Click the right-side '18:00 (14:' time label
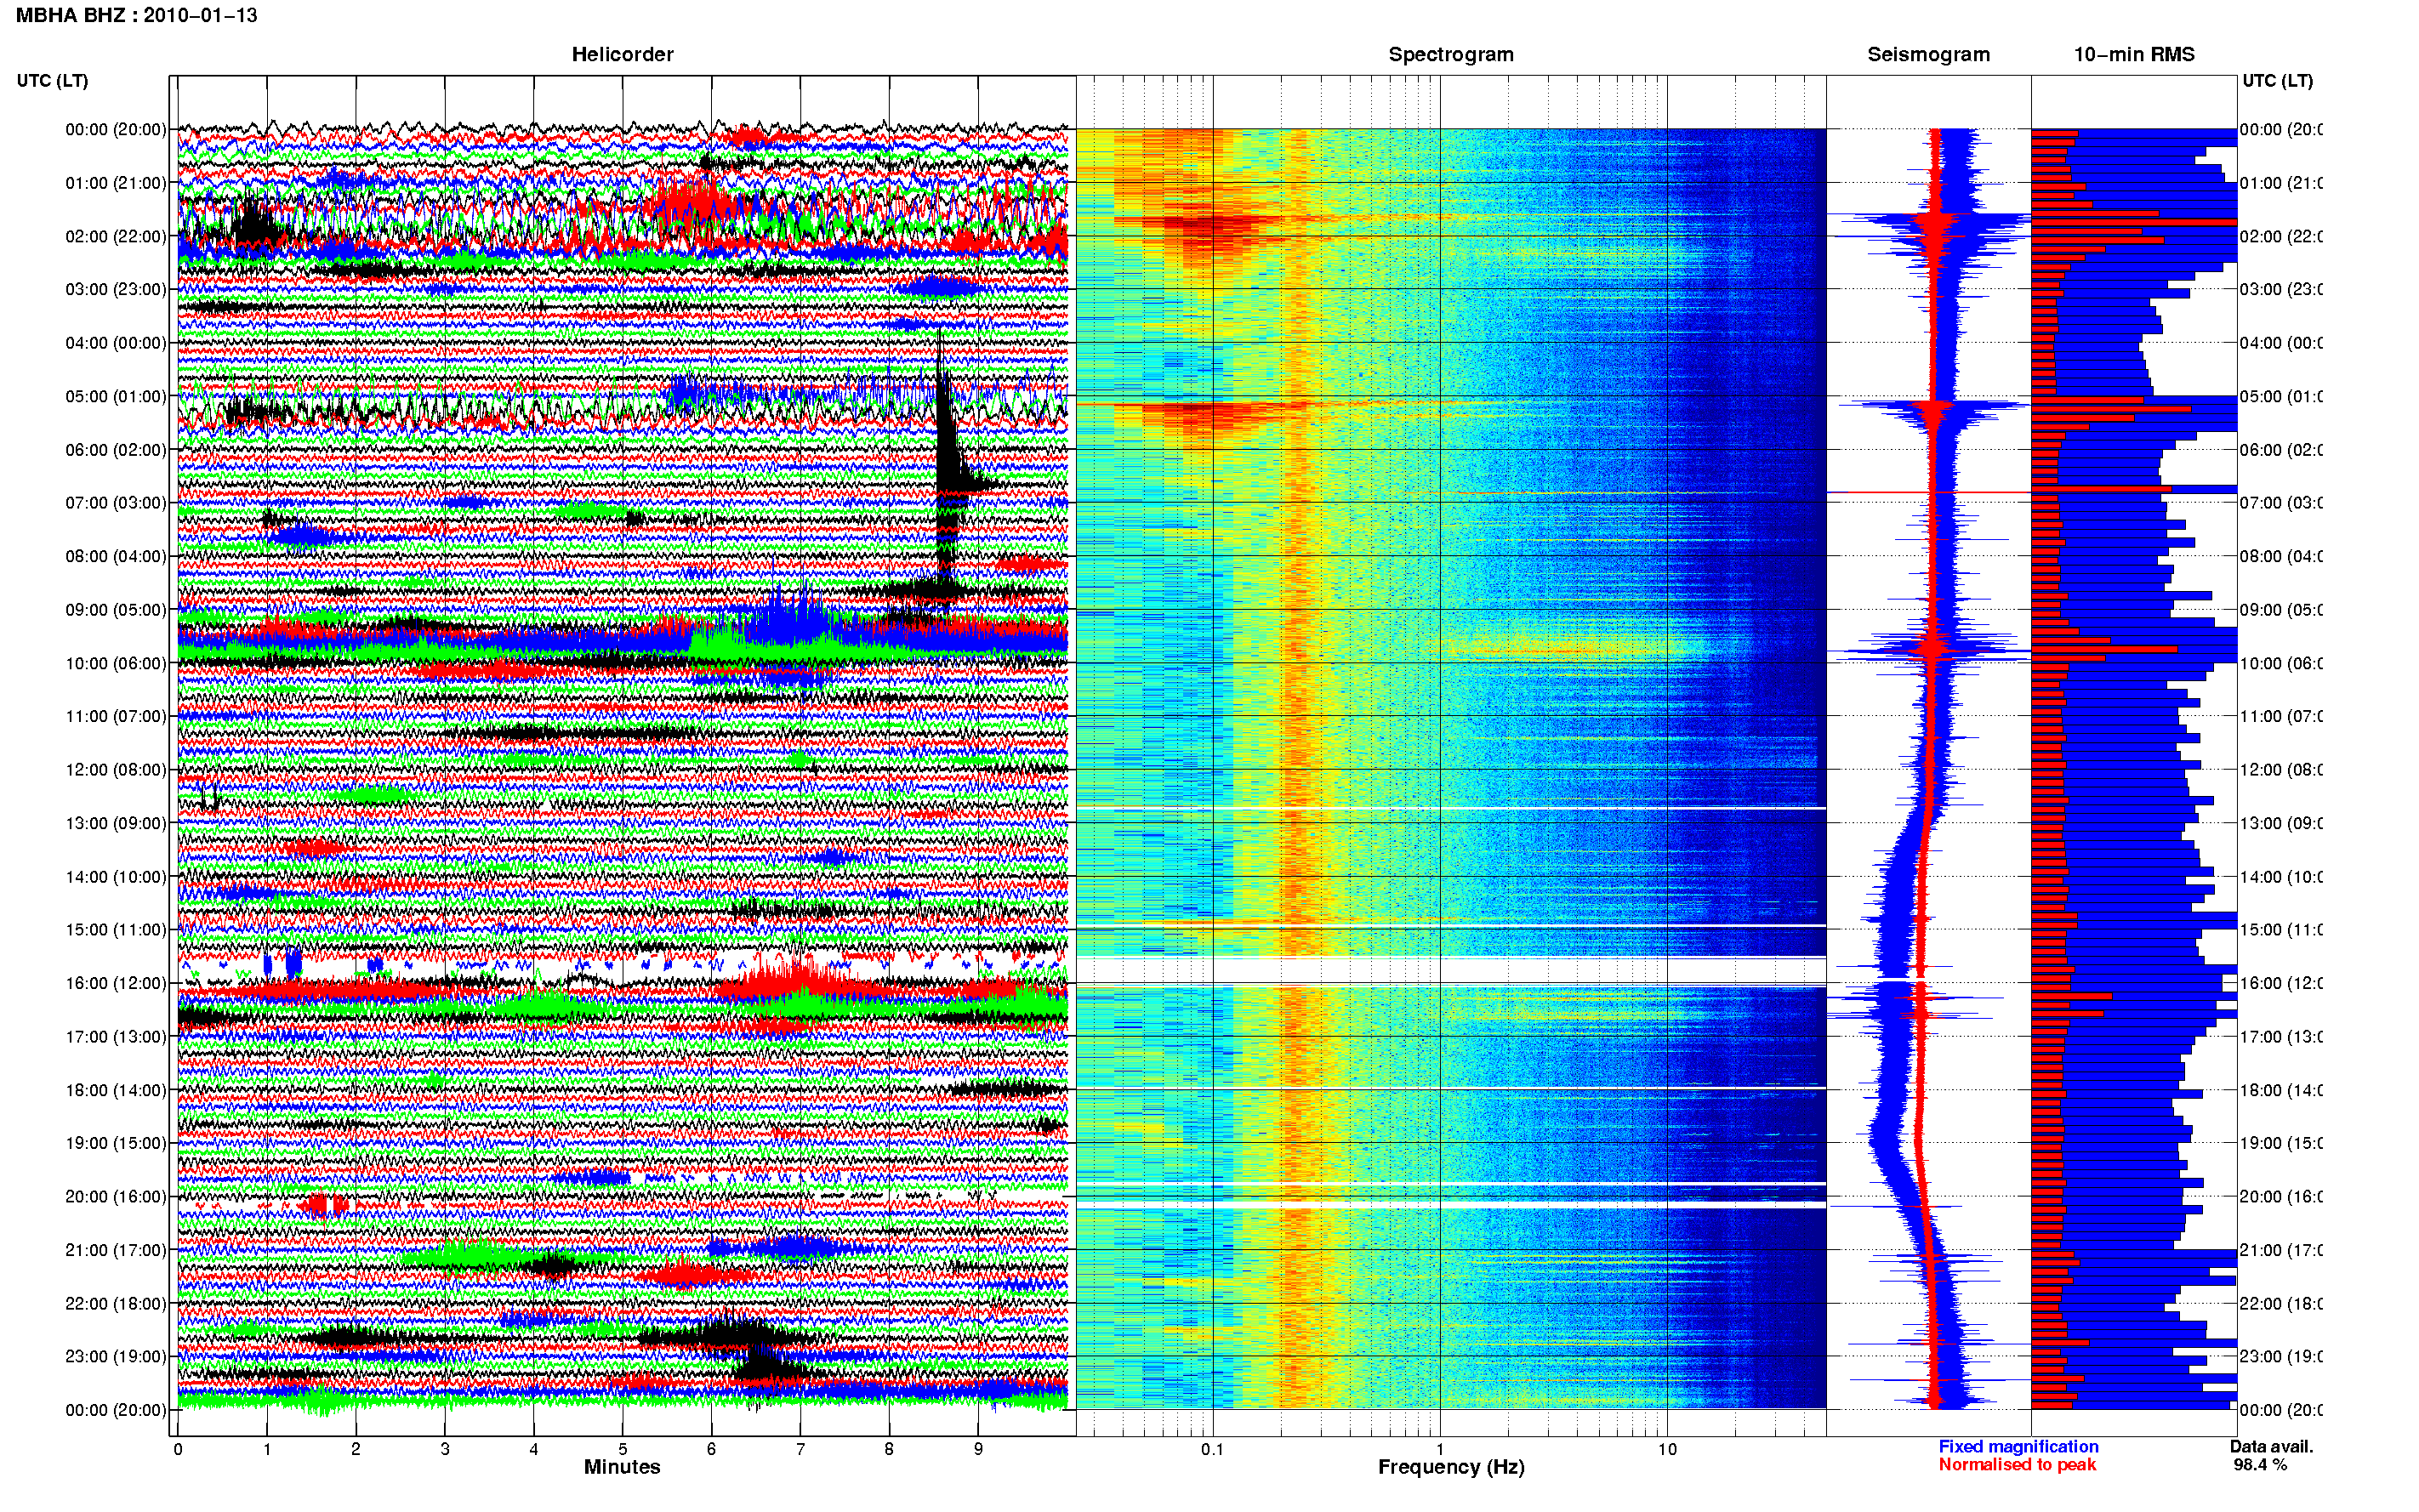This screenshot has width=2419, height=1512. 2281,1090
